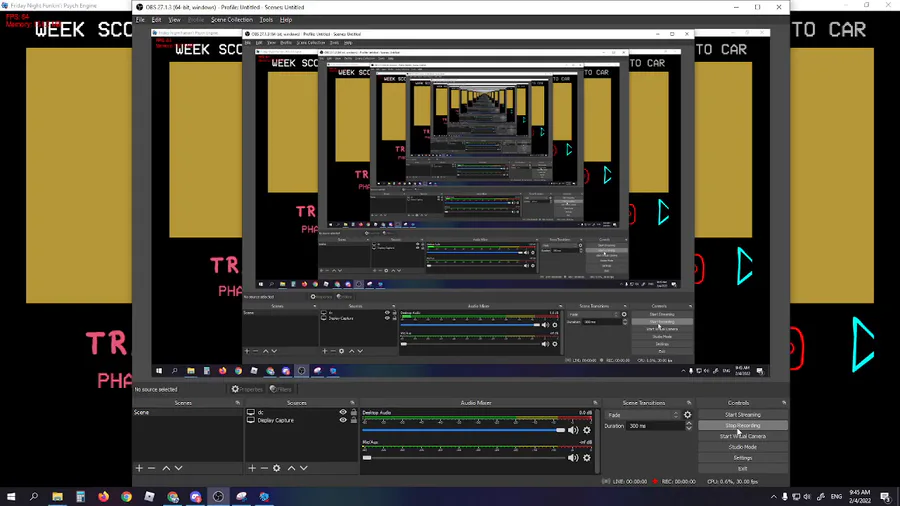
Task: Pop out the Controls dock
Action: click(784, 403)
